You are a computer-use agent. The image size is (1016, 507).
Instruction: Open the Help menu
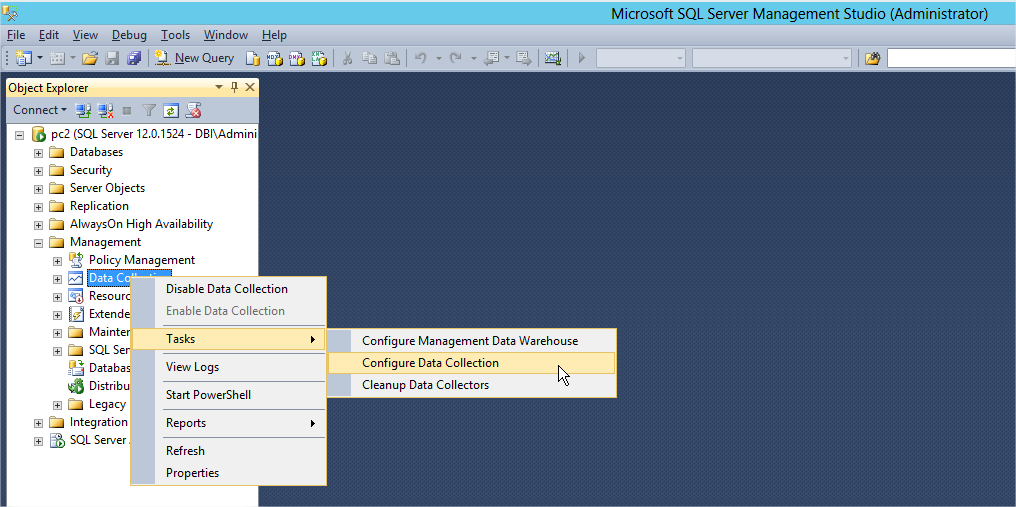tap(274, 35)
